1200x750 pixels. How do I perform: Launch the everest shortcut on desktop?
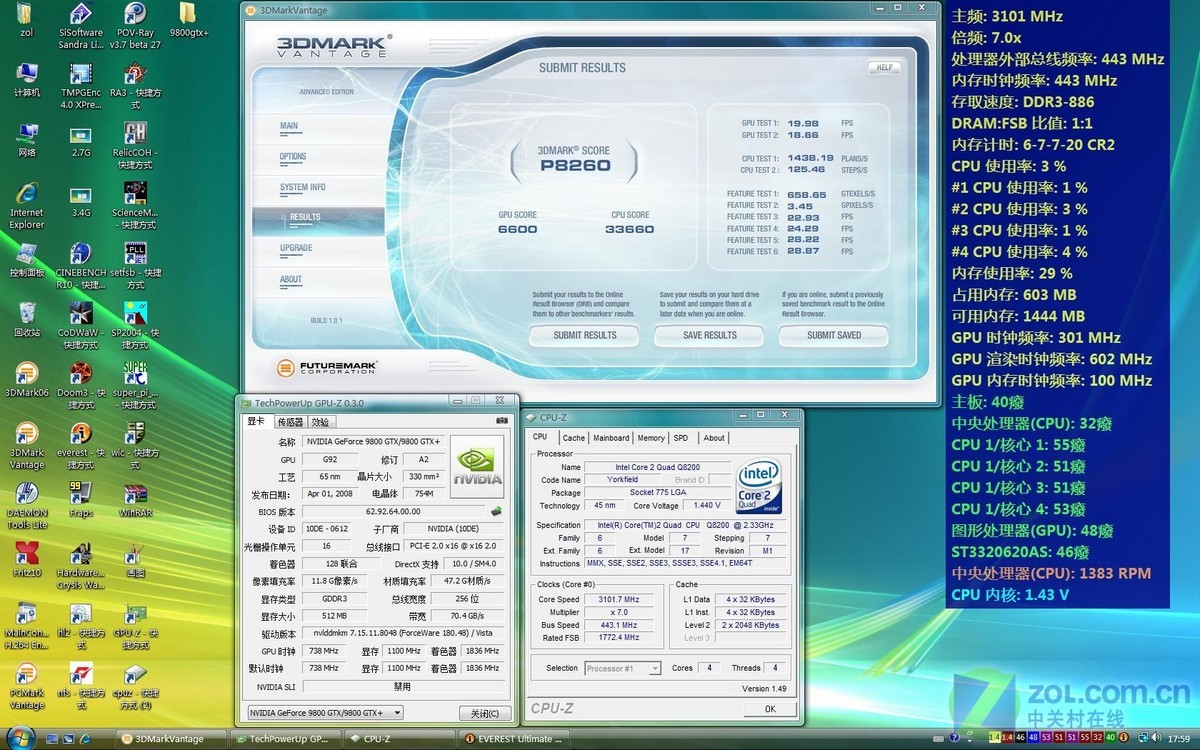(81, 445)
